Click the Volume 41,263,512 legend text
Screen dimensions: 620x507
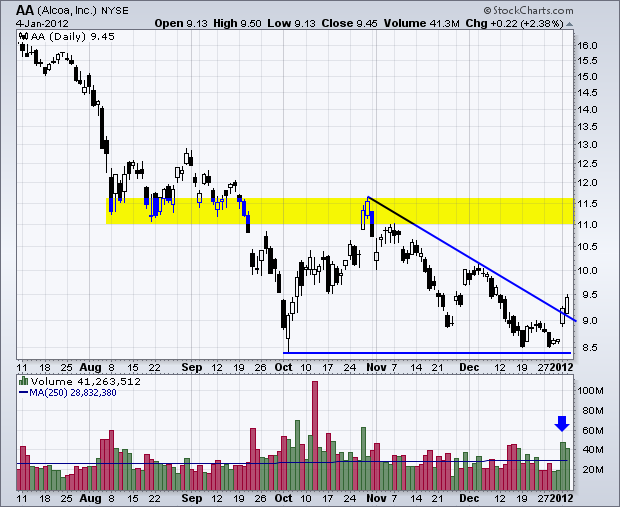(86, 382)
